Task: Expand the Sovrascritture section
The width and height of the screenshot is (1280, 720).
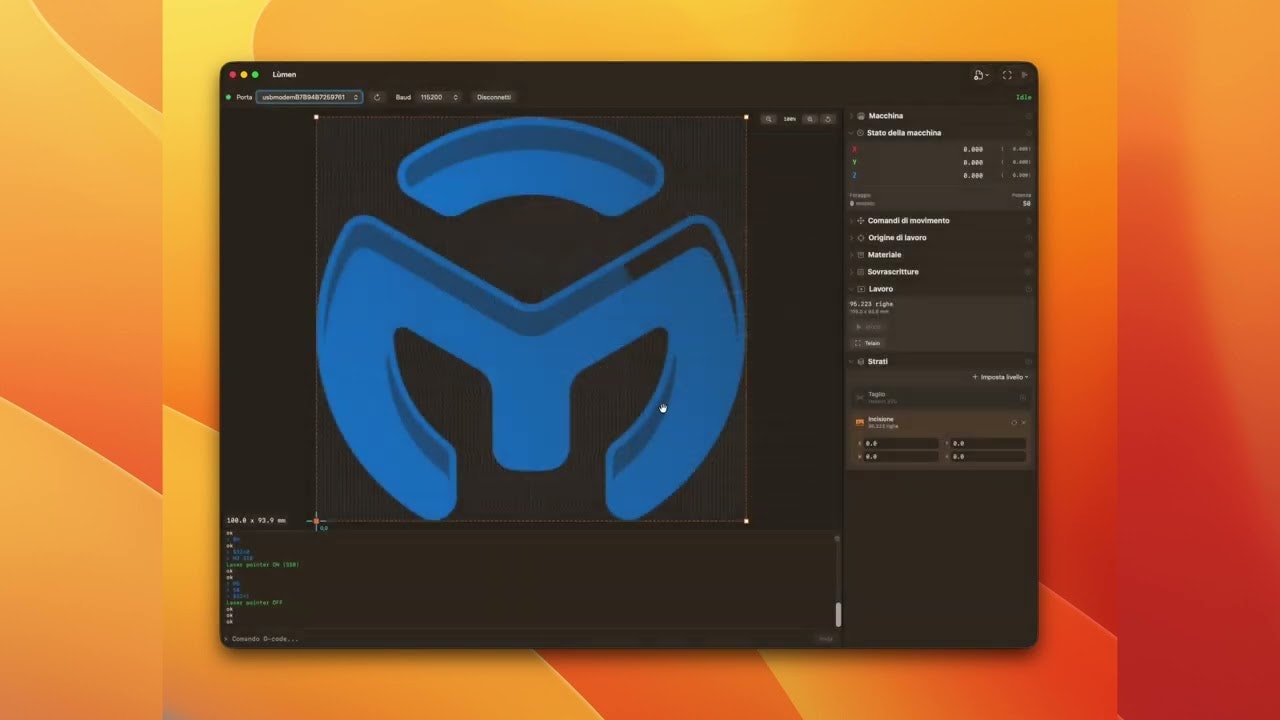Action: pos(851,272)
